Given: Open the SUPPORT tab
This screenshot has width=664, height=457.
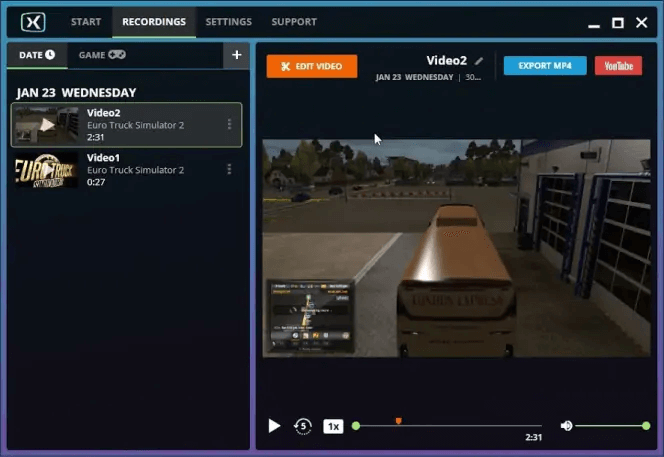Looking at the screenshot, I should coord(294,22).
